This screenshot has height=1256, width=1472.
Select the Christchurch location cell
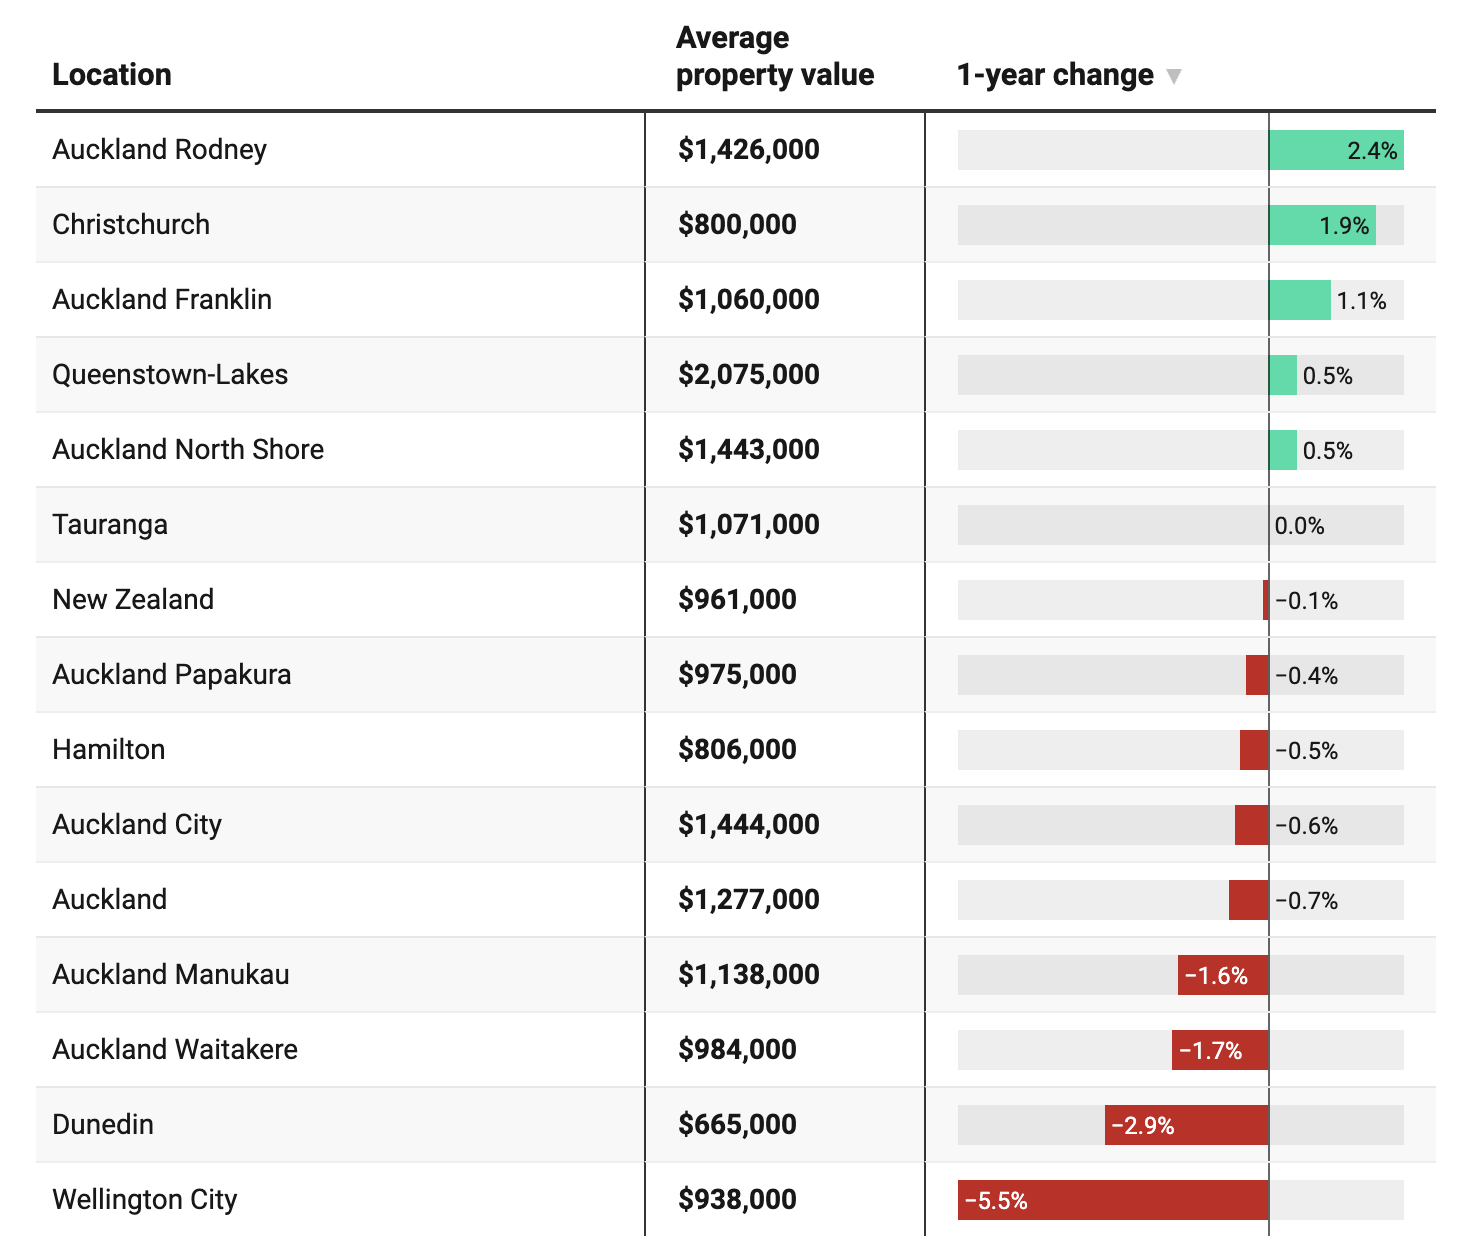point(131,225)
